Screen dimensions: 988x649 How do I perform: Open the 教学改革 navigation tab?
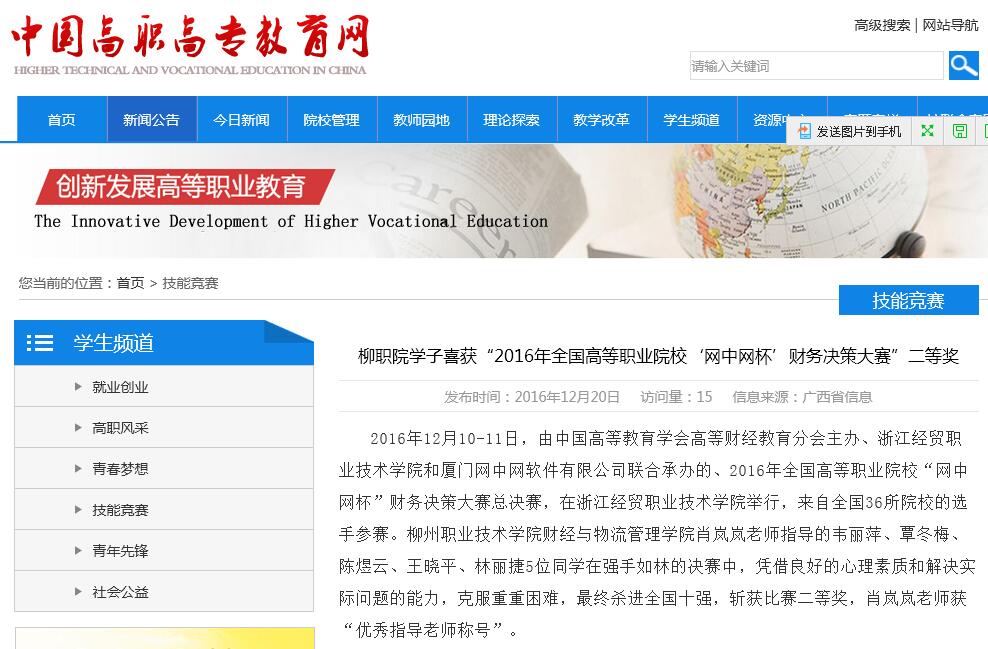[601, 120]
